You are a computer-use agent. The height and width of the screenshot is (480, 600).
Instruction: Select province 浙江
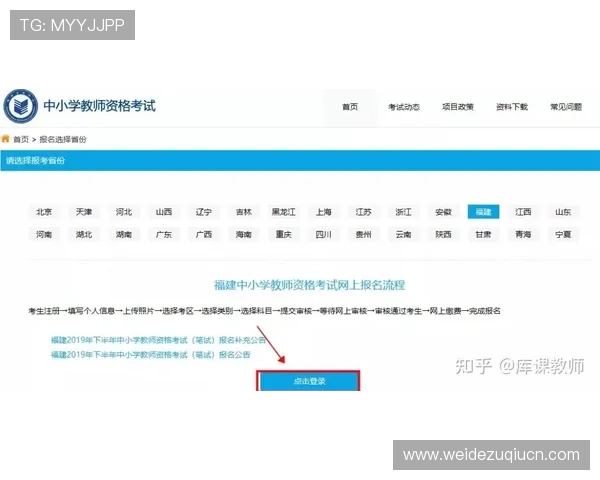[x=403, y=212]
